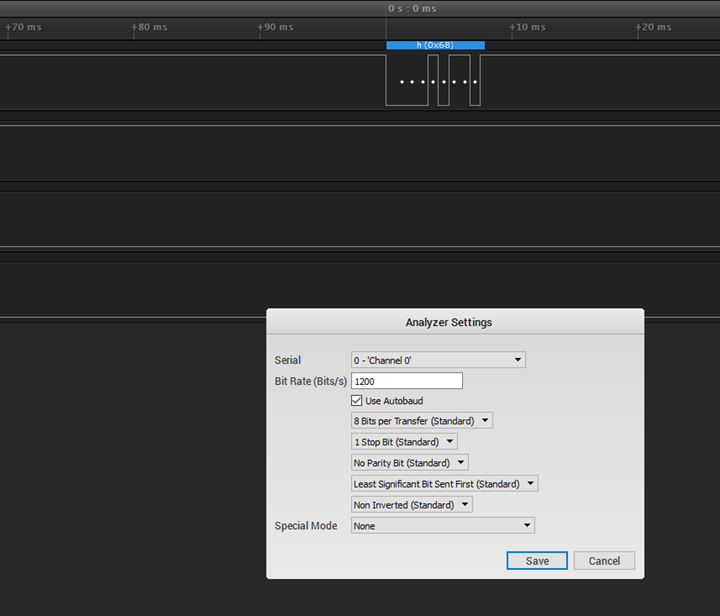Click the 0 s : 0 ms time header
The image size is (720, 616).
(412, 9)
